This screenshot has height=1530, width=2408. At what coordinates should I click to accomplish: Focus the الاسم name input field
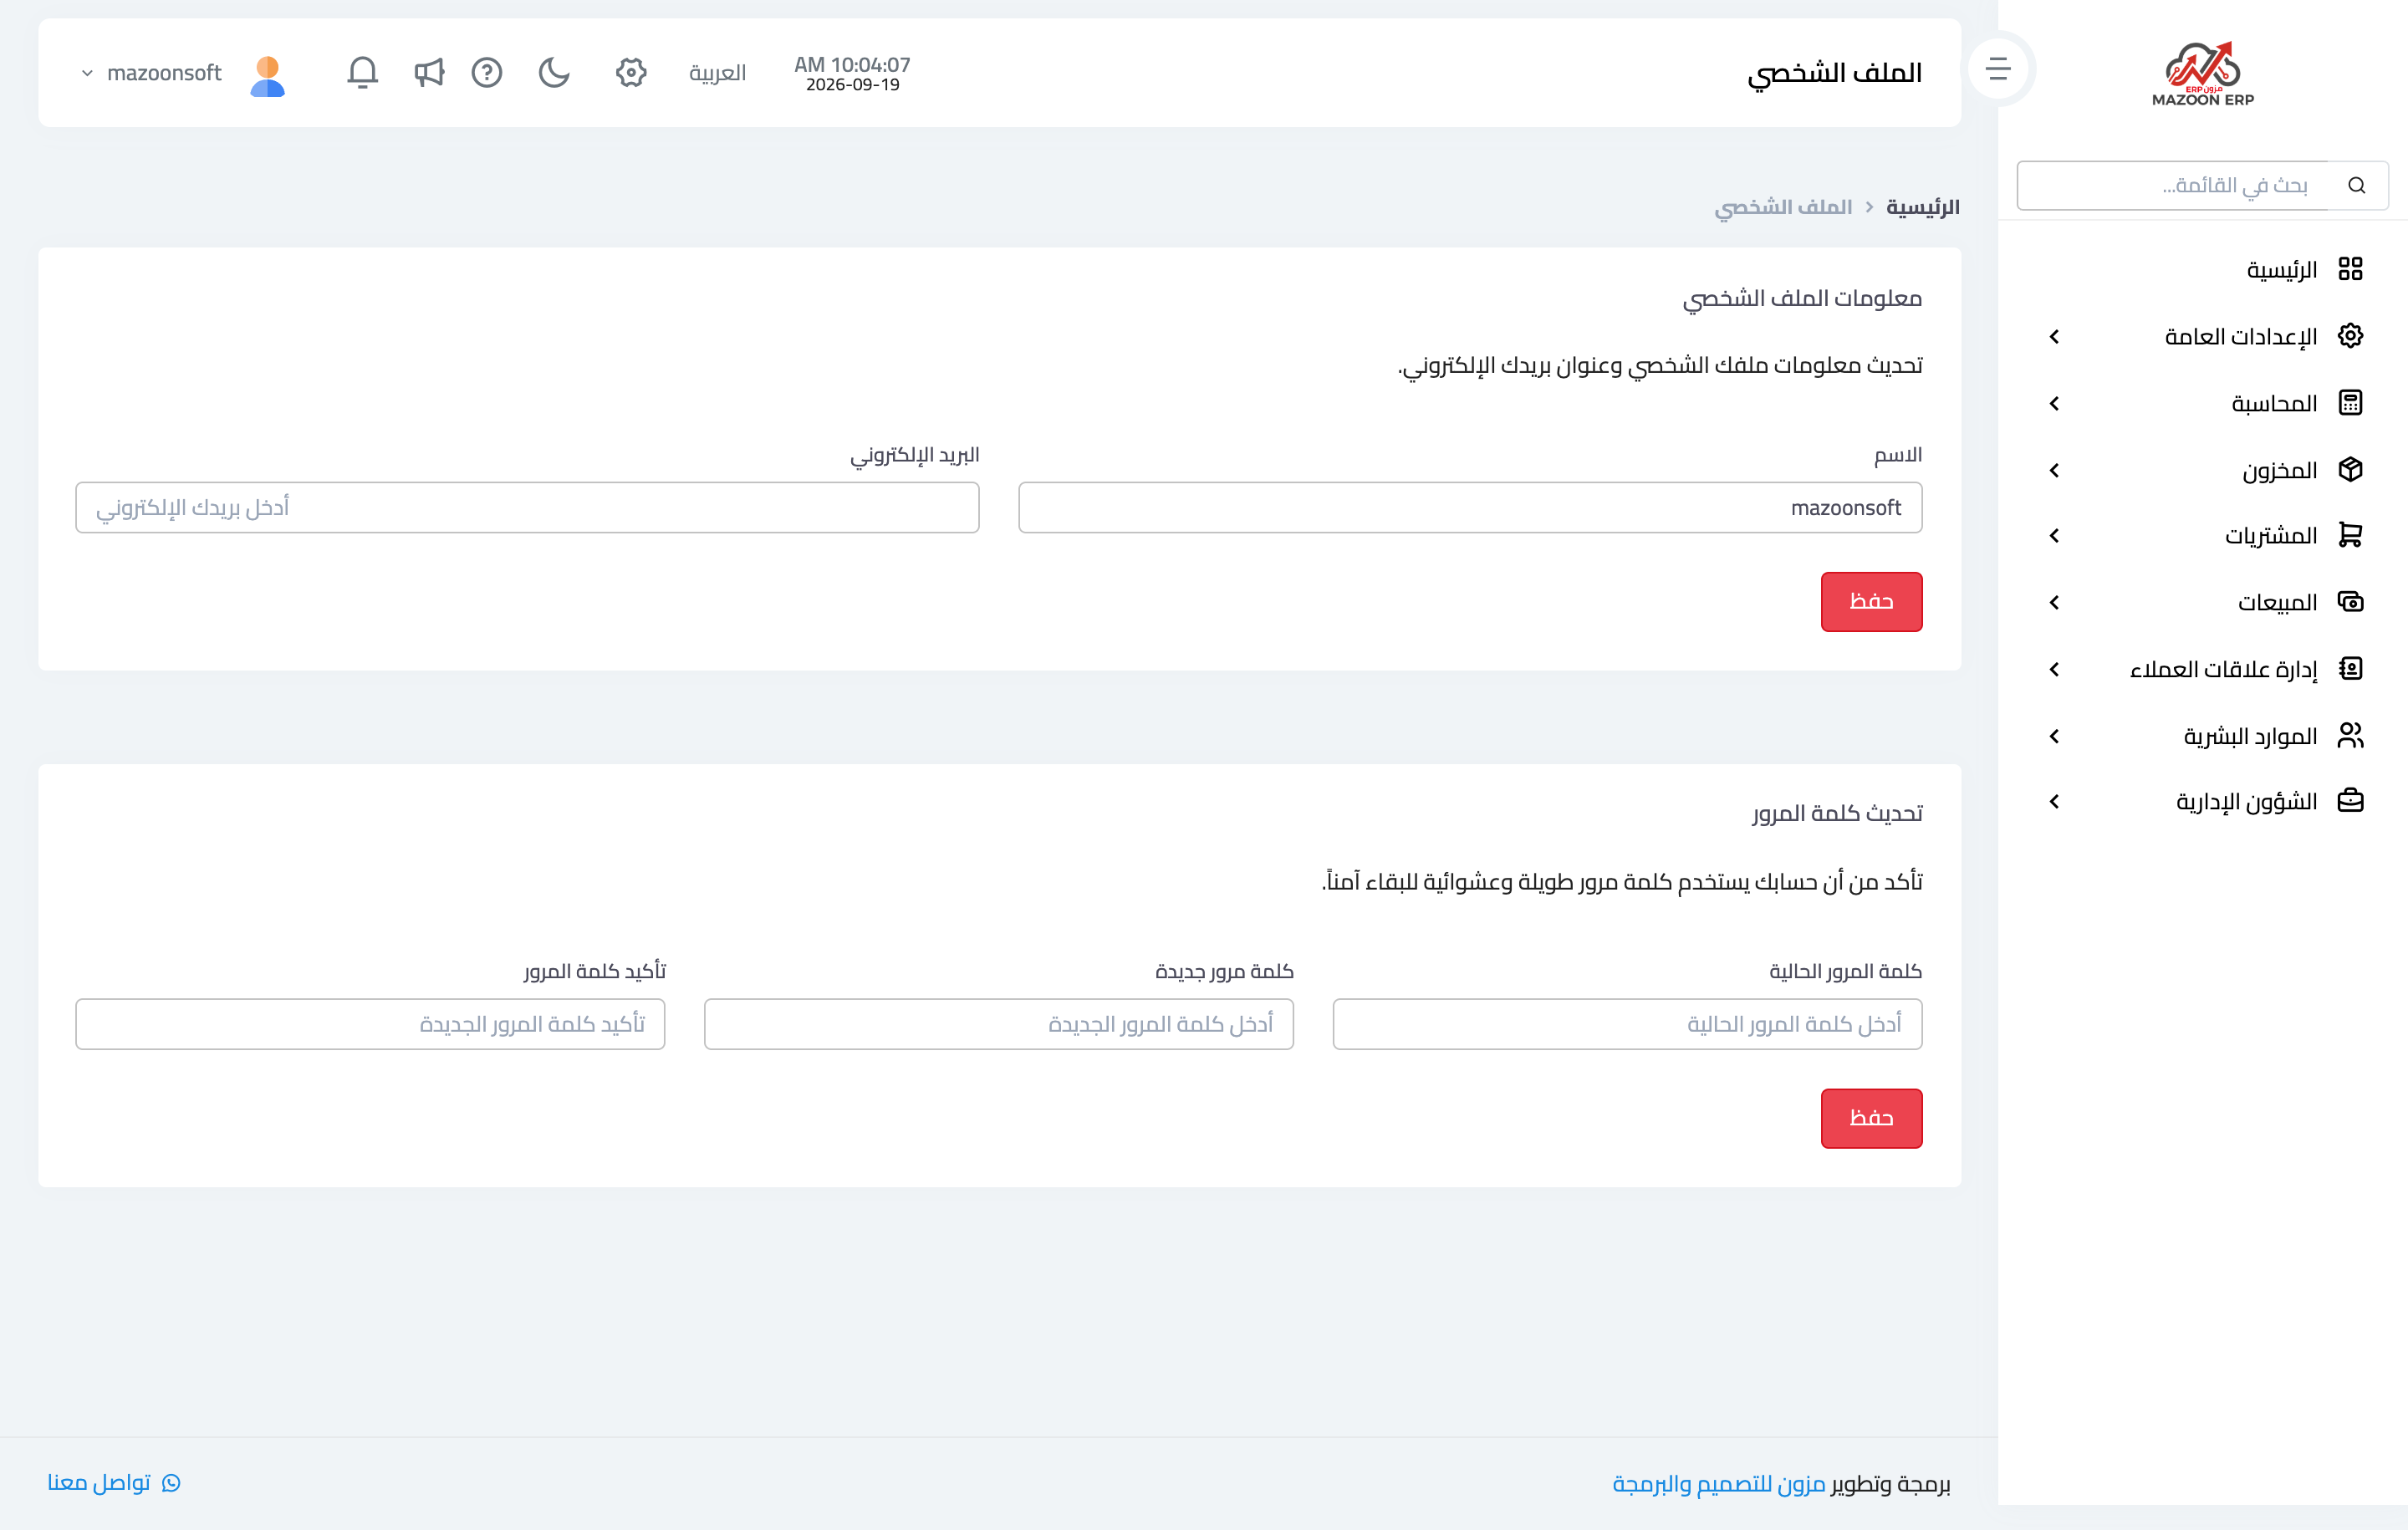pos(1470,507)
